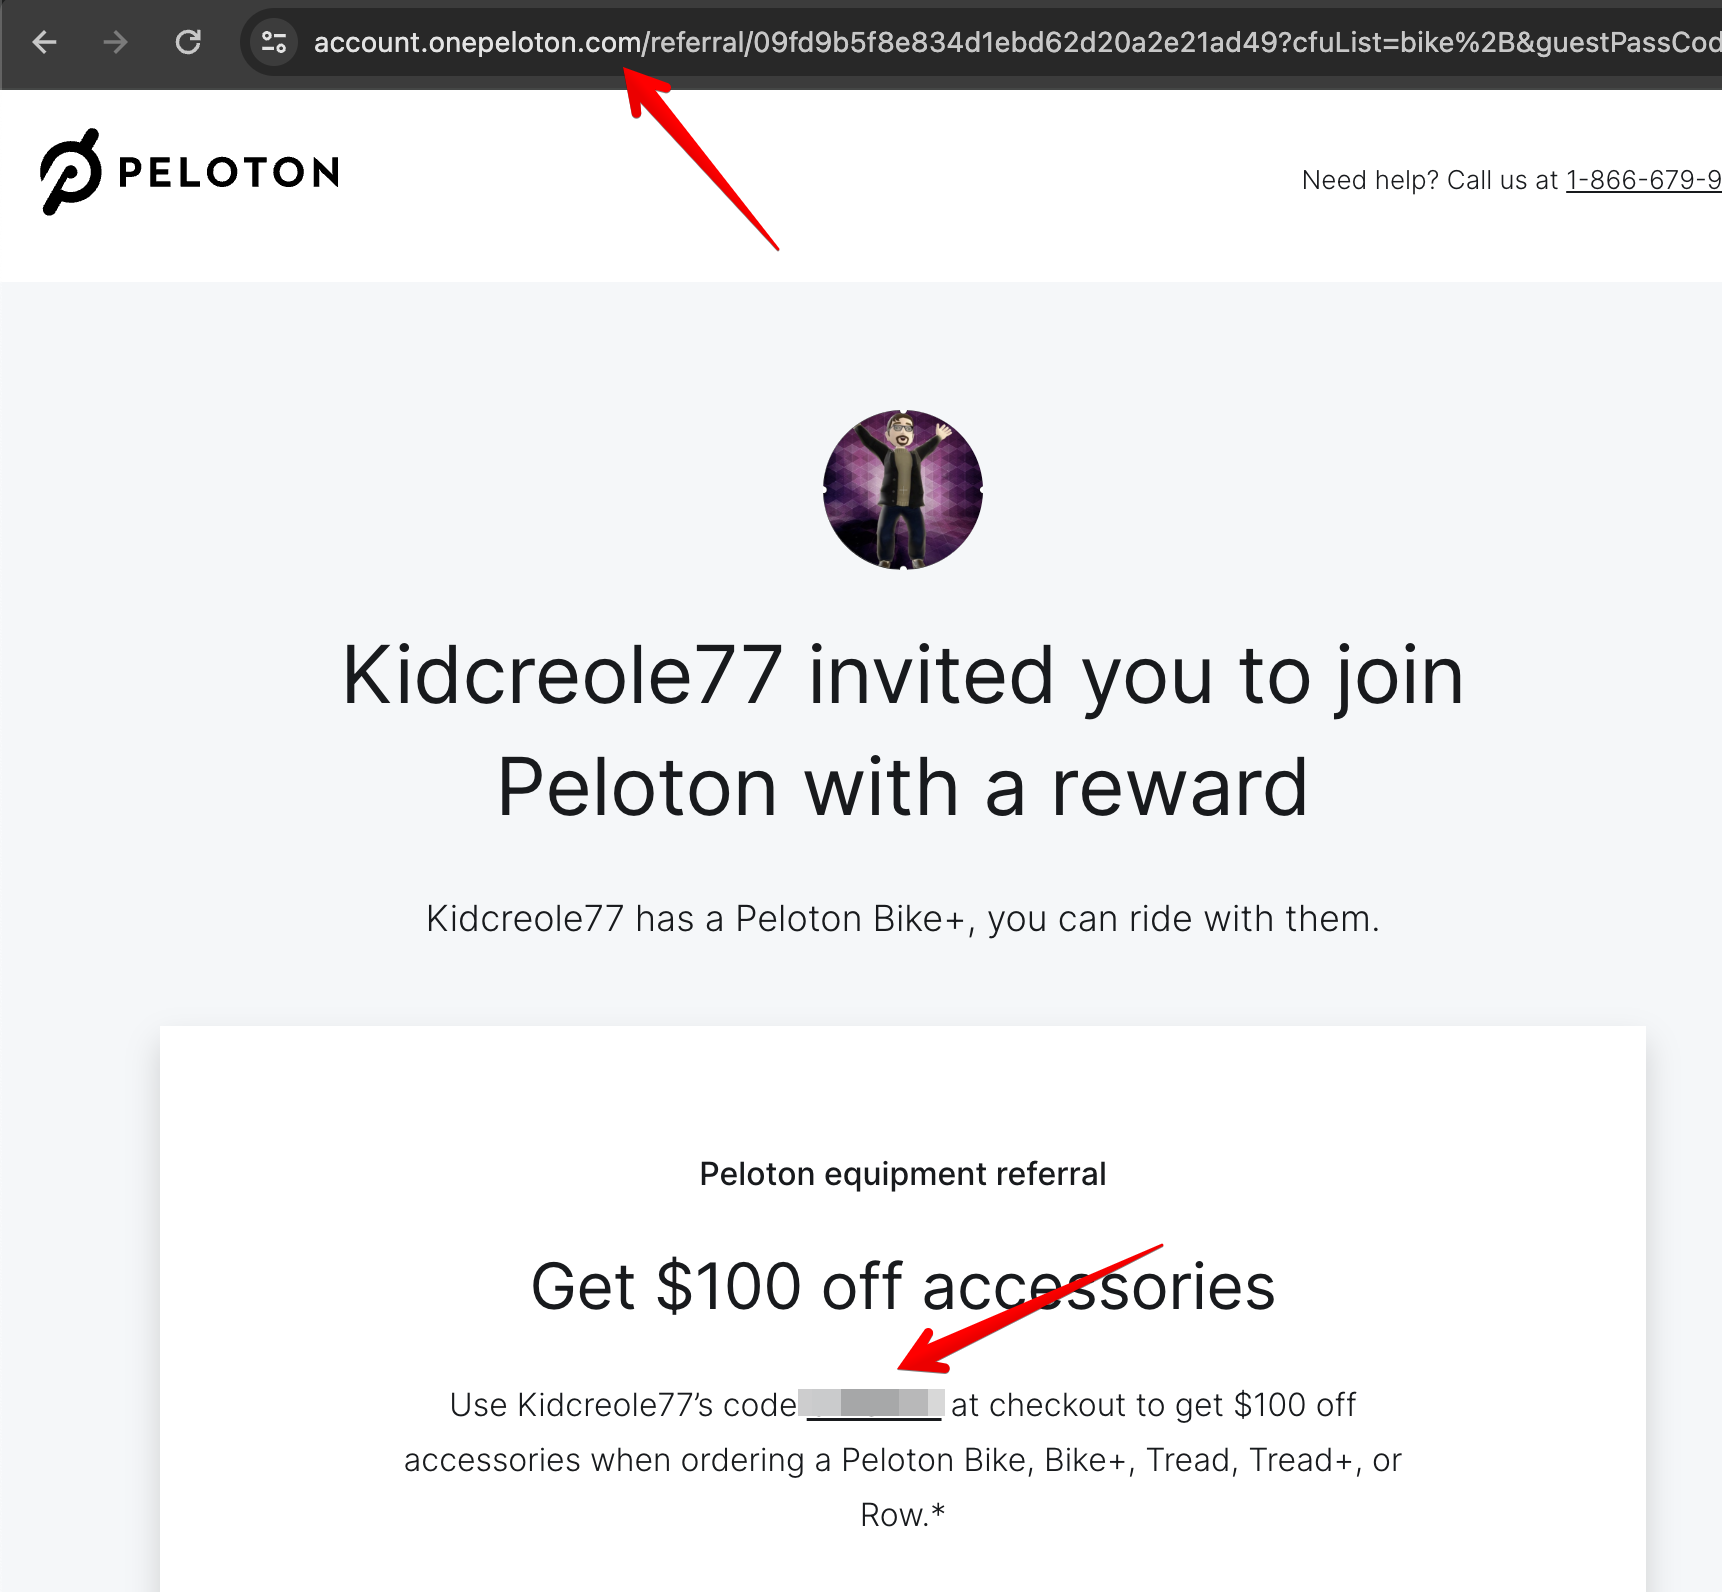This screenshot has height=1592, width=1722.
Task: Click the 1-866 support phone number
Action: 1642,180
